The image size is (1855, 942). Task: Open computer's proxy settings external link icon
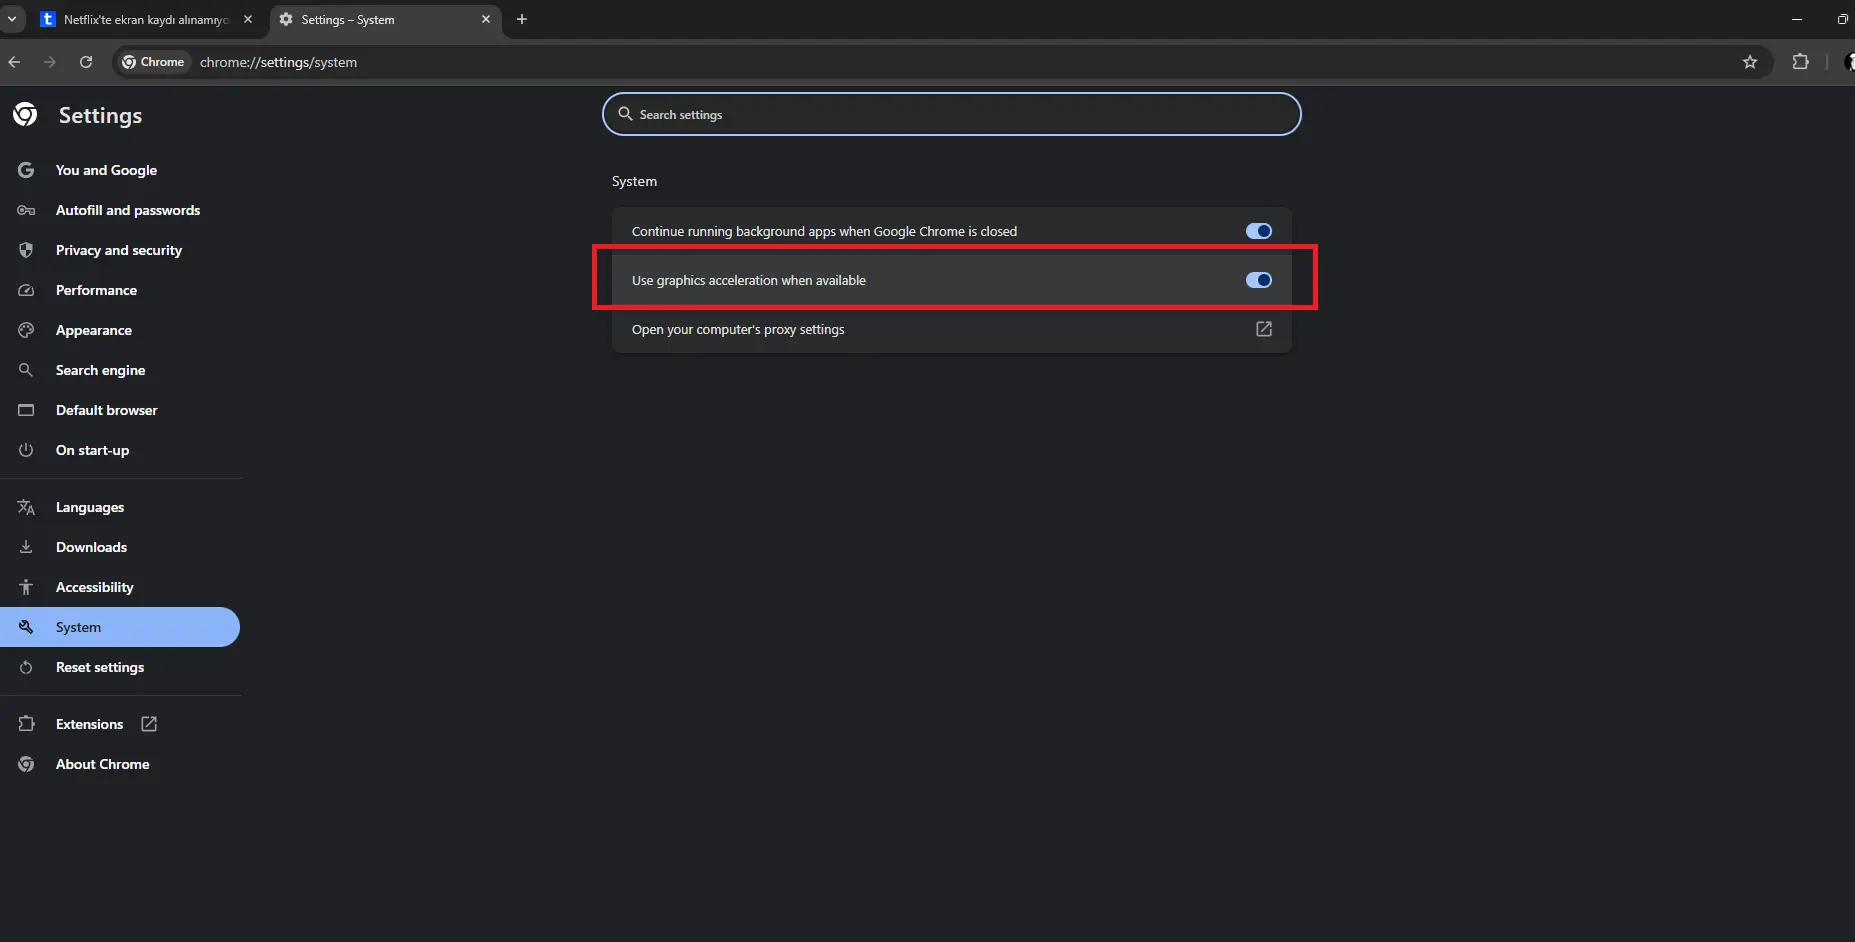(x=1264, y=329)
